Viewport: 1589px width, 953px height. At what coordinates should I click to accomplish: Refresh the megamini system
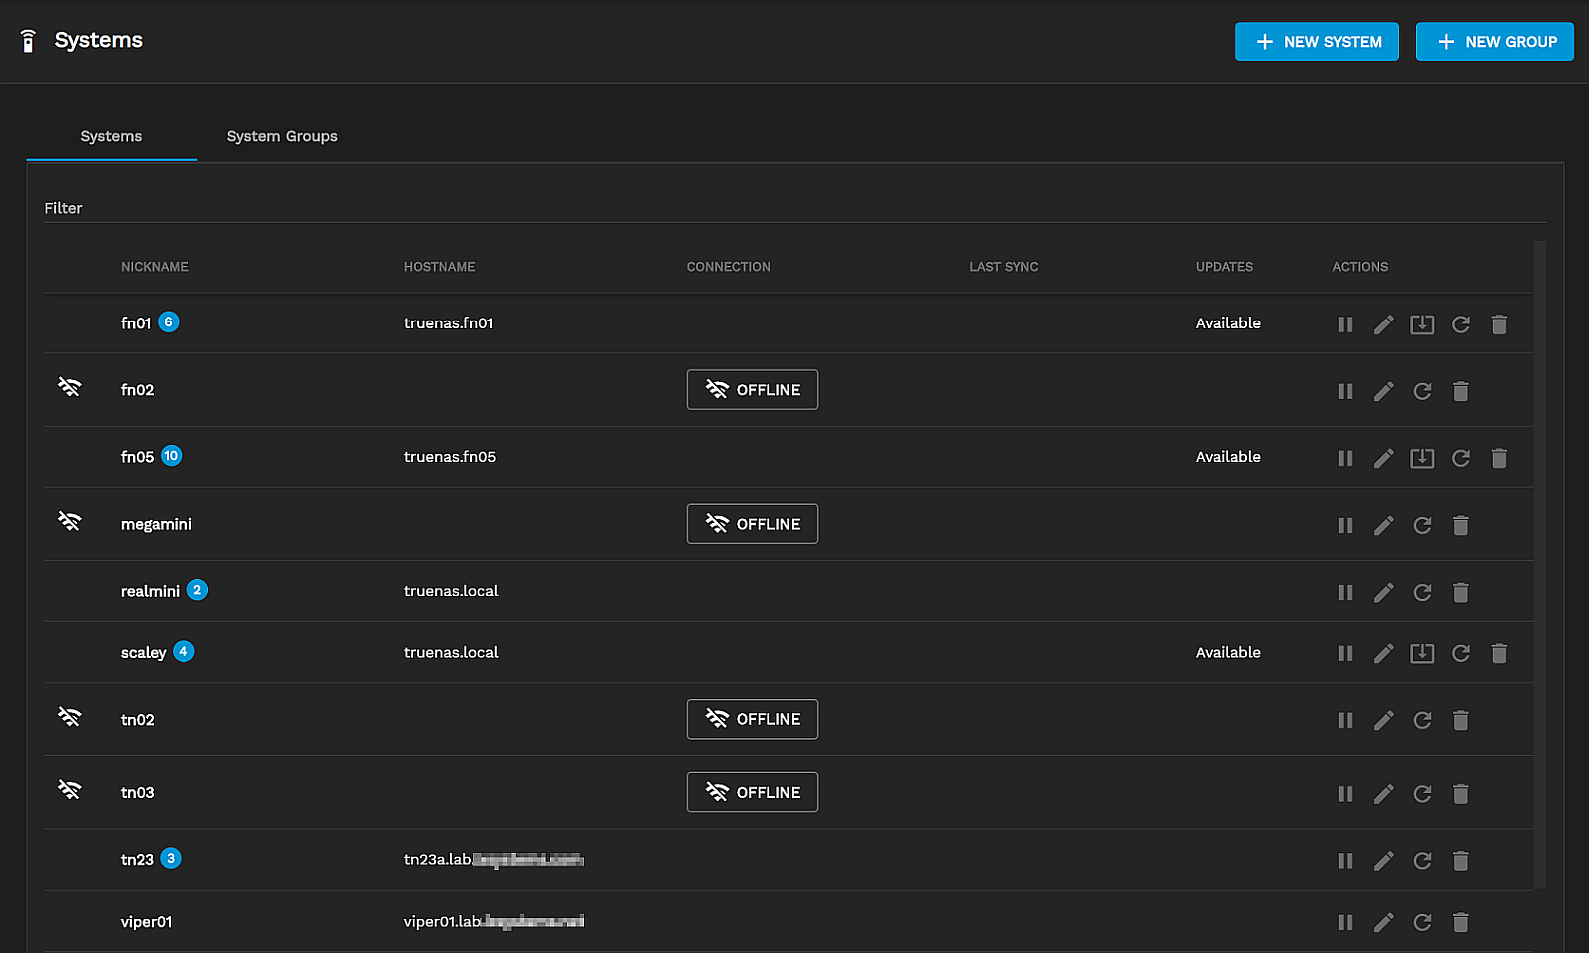pyautogui.click(x=1421, y=525)
